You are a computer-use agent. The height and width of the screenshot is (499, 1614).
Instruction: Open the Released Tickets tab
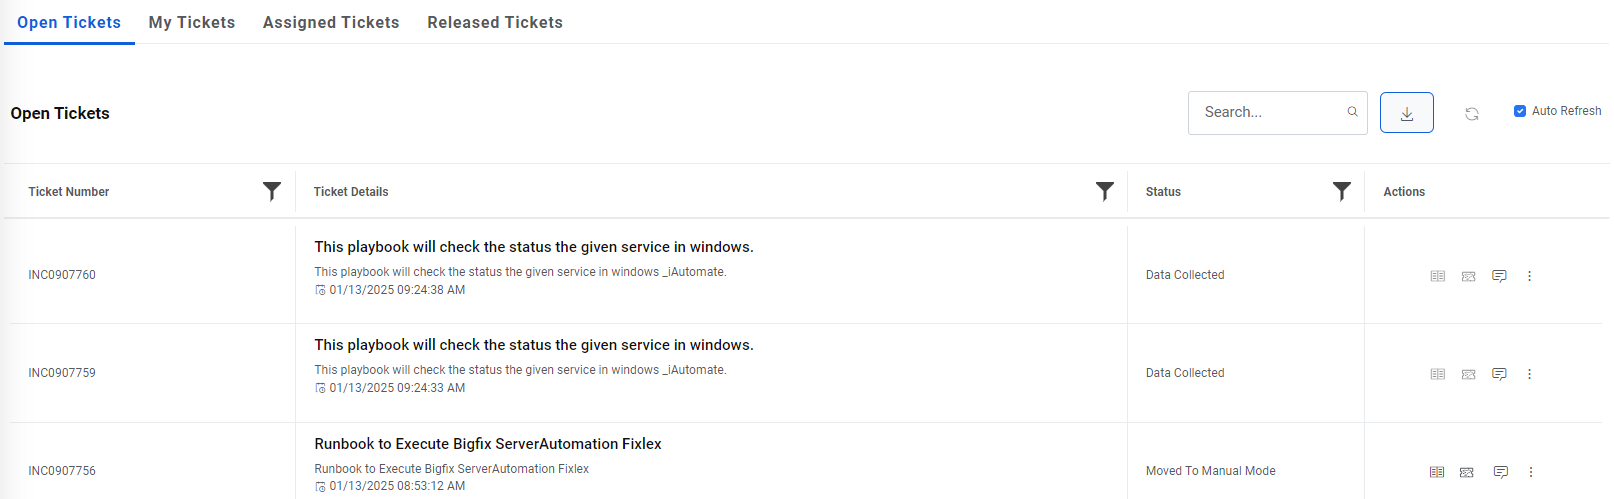[495, 22]
